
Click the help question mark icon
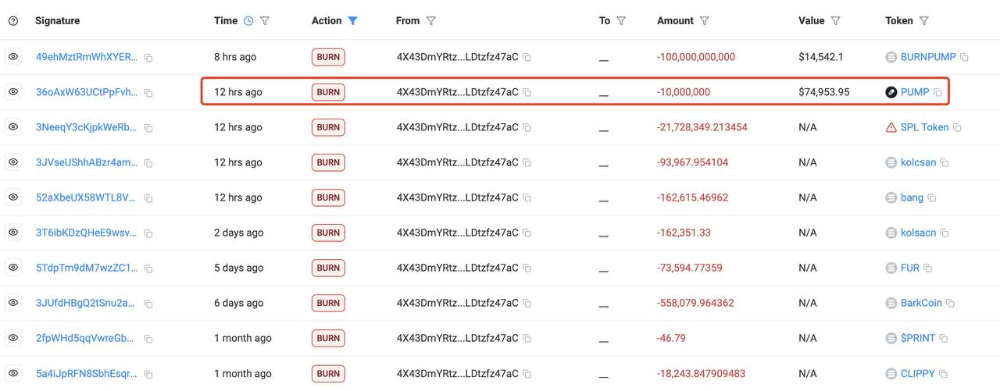[x=13, y=21]
